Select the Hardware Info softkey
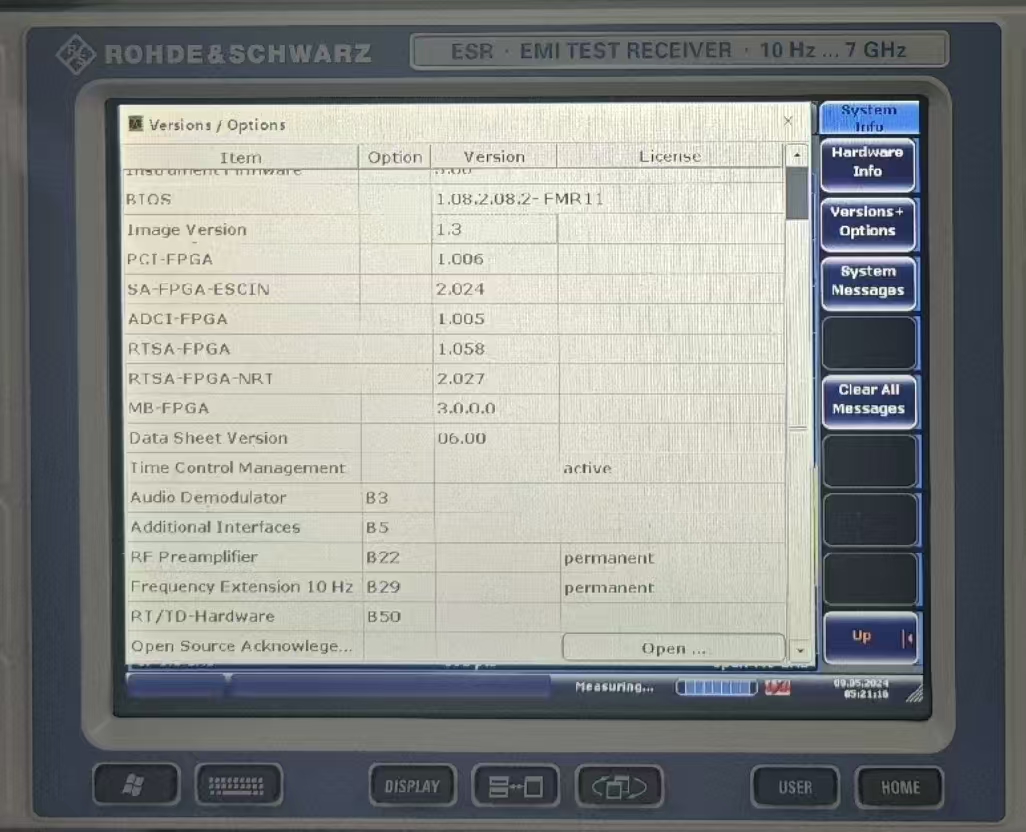This screenshot has height=832, width=1026. 867,163
